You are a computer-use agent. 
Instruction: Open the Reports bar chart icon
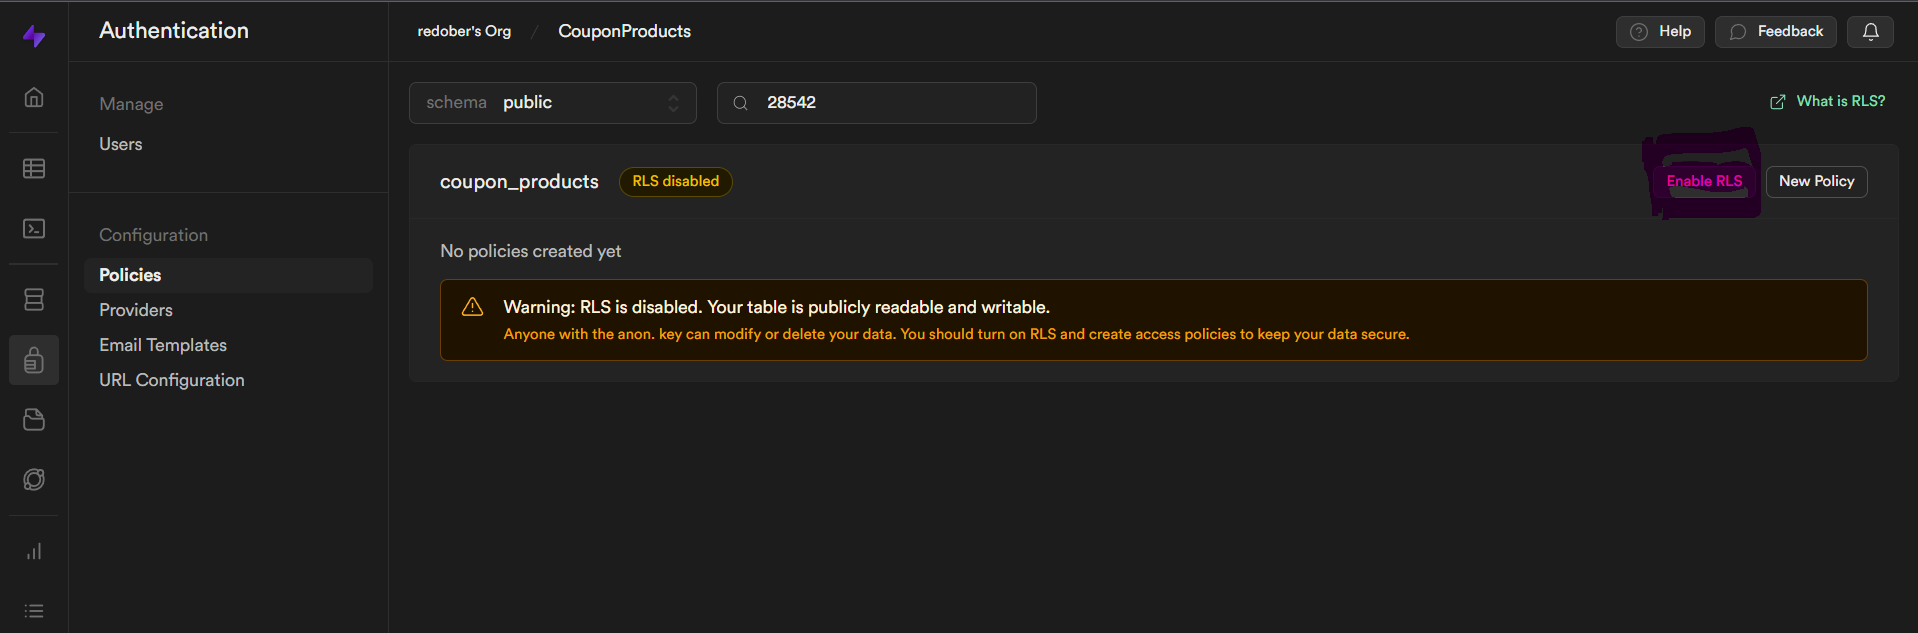click(34, 551)
